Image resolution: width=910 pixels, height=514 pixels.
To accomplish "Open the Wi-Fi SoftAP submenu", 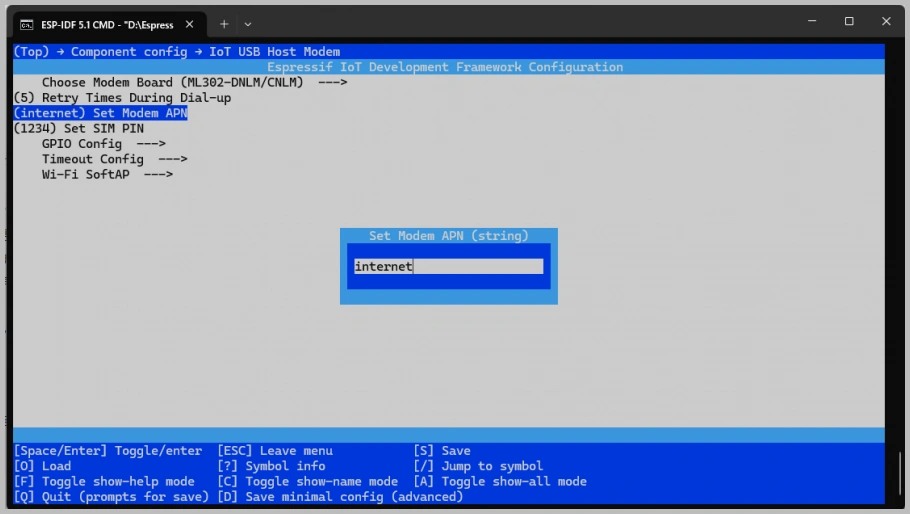I will pyautogui.click(x=107, y=174).
